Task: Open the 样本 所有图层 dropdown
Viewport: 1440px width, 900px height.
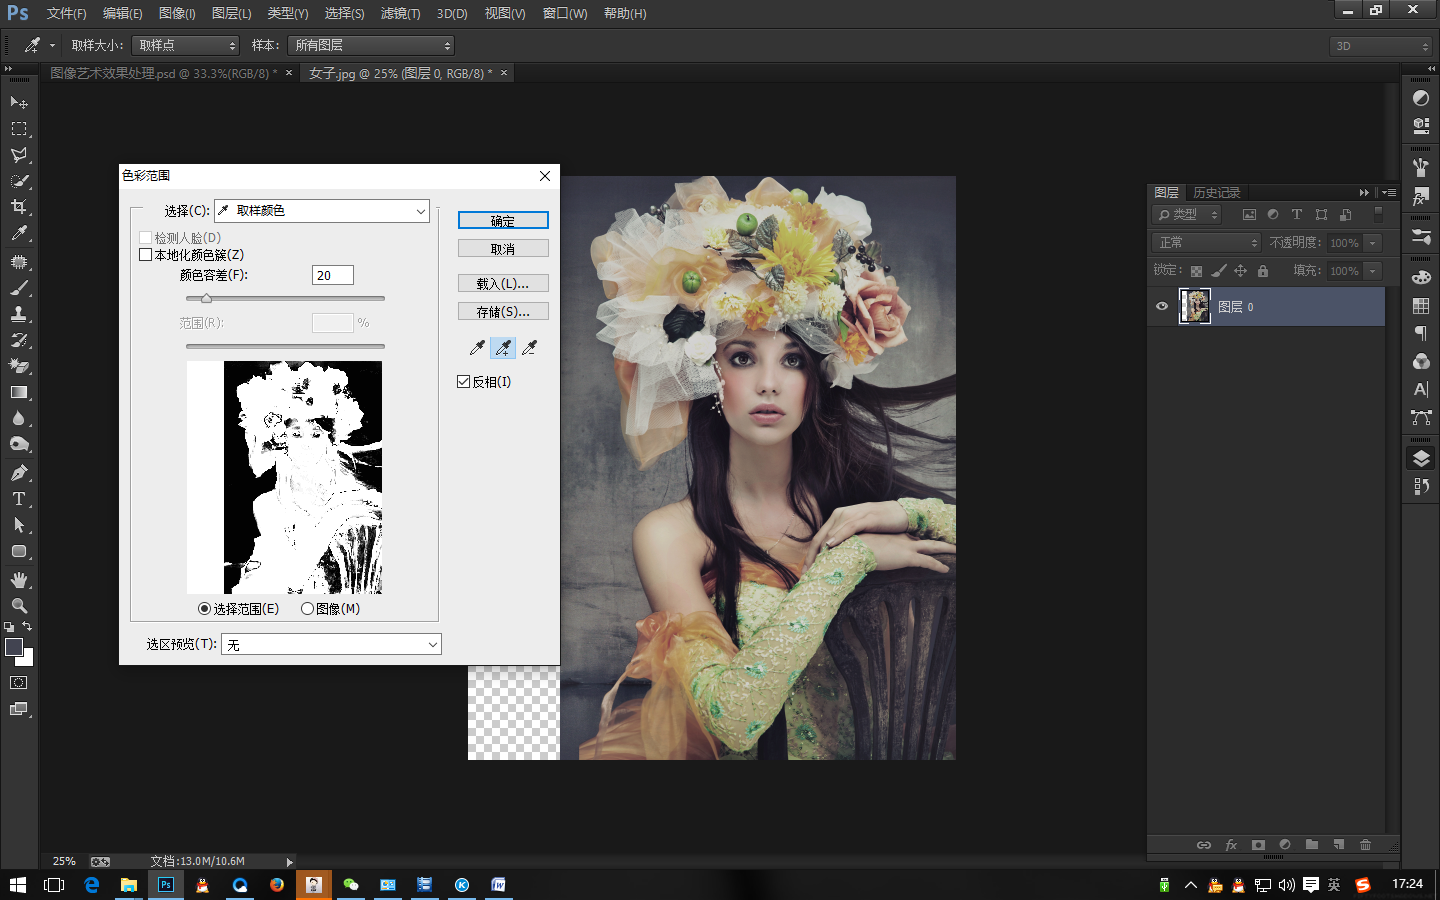Action: click(371, 45)
